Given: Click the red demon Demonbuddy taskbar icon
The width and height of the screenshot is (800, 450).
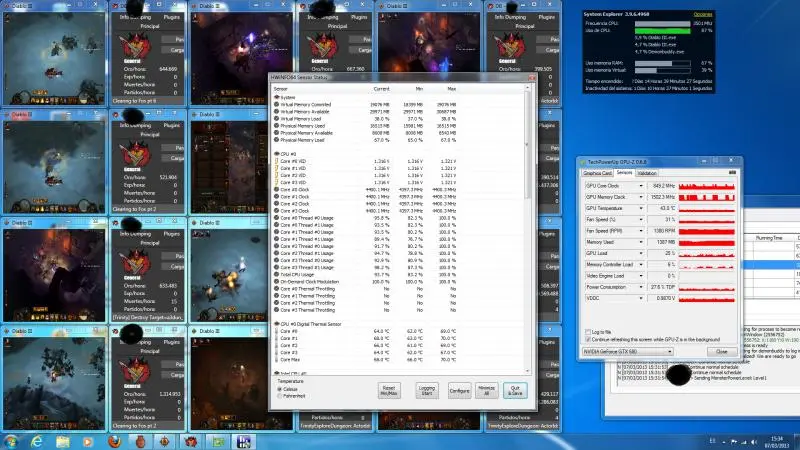Looking at the screenshot, I should click(191, 442).
